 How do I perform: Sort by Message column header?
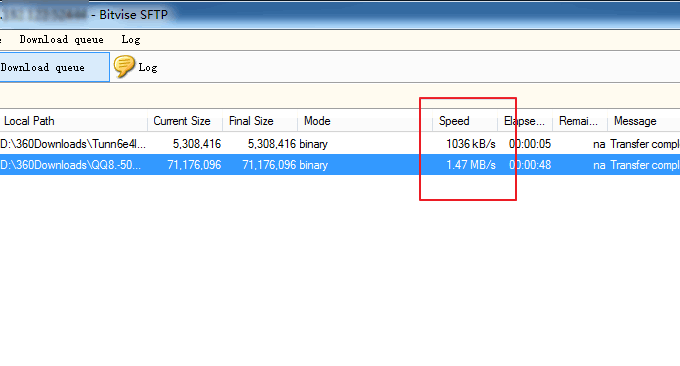(644, 121)
